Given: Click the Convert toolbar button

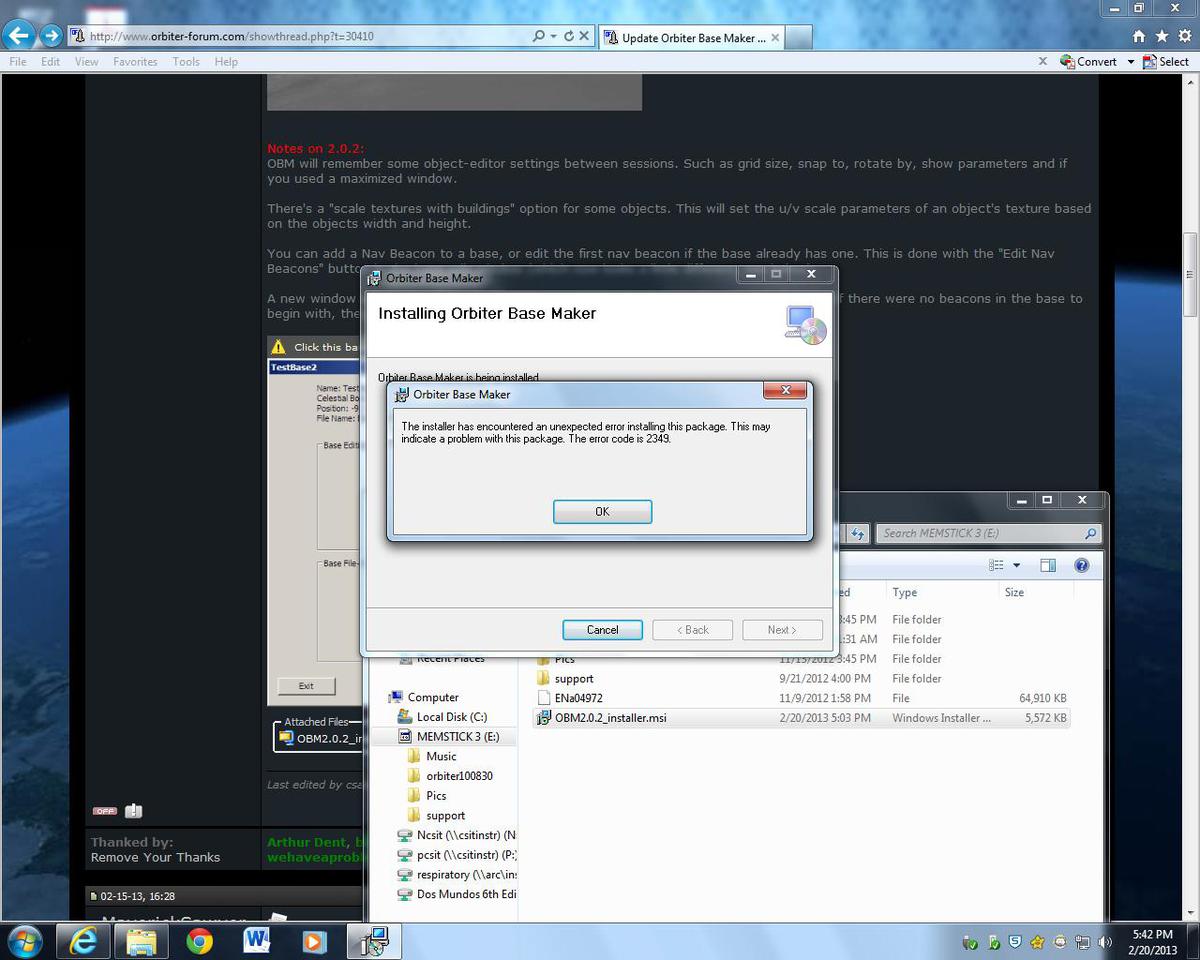Looking at the screenshot, I should click(1088, 61).
